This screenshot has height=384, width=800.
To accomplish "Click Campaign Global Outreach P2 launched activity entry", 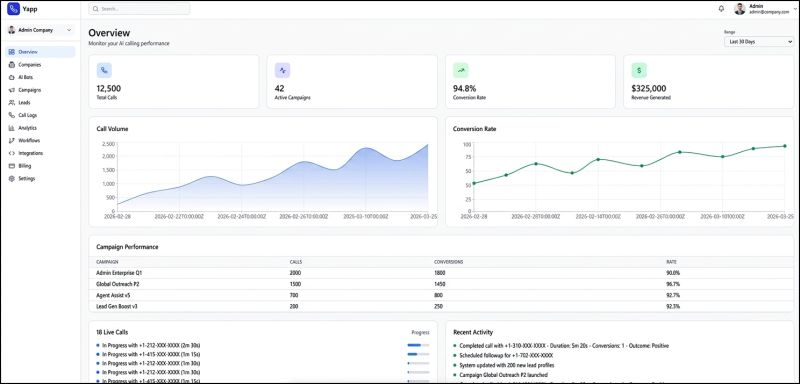I will click(504, 375).
